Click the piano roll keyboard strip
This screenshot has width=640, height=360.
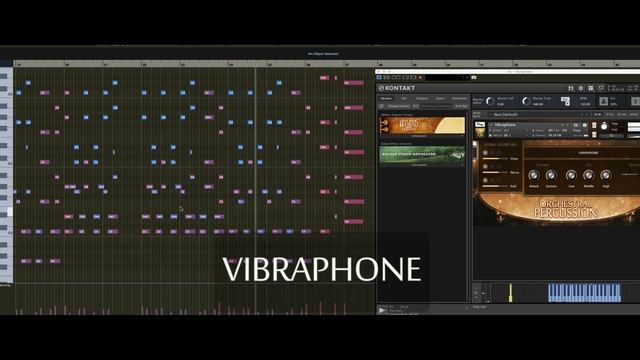click(7, 175)
